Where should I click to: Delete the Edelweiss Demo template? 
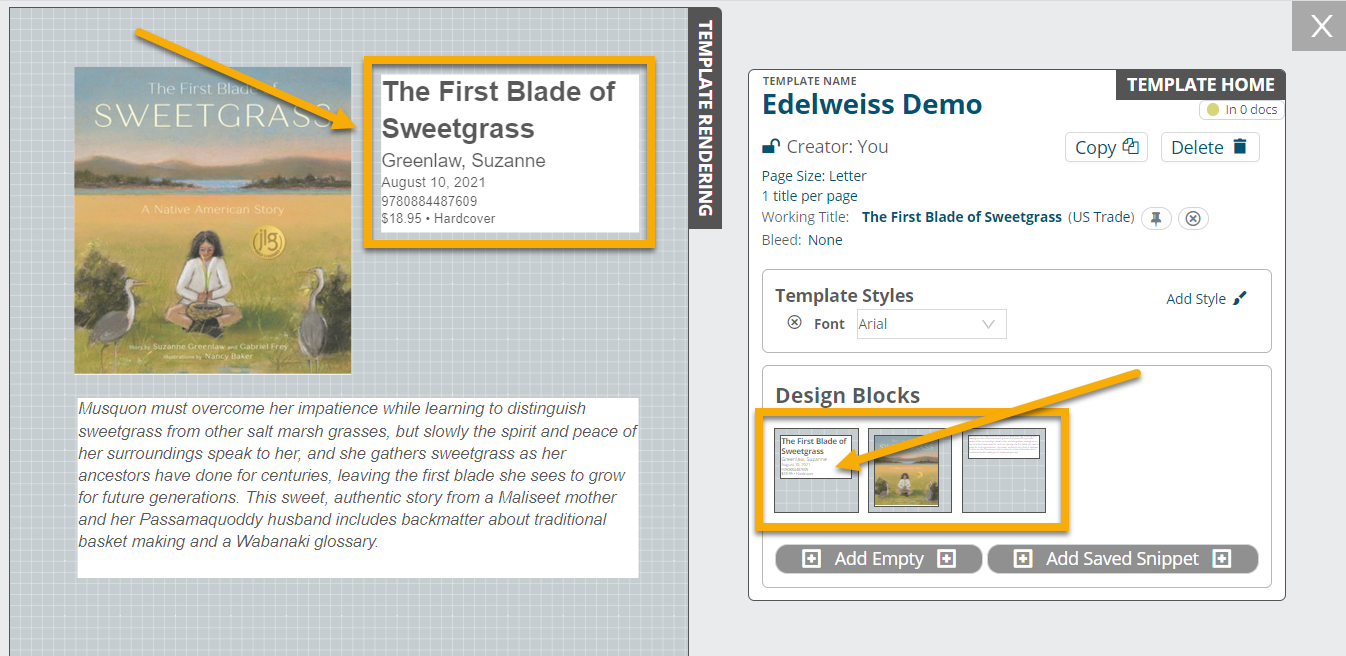[x=1210, y=147]
